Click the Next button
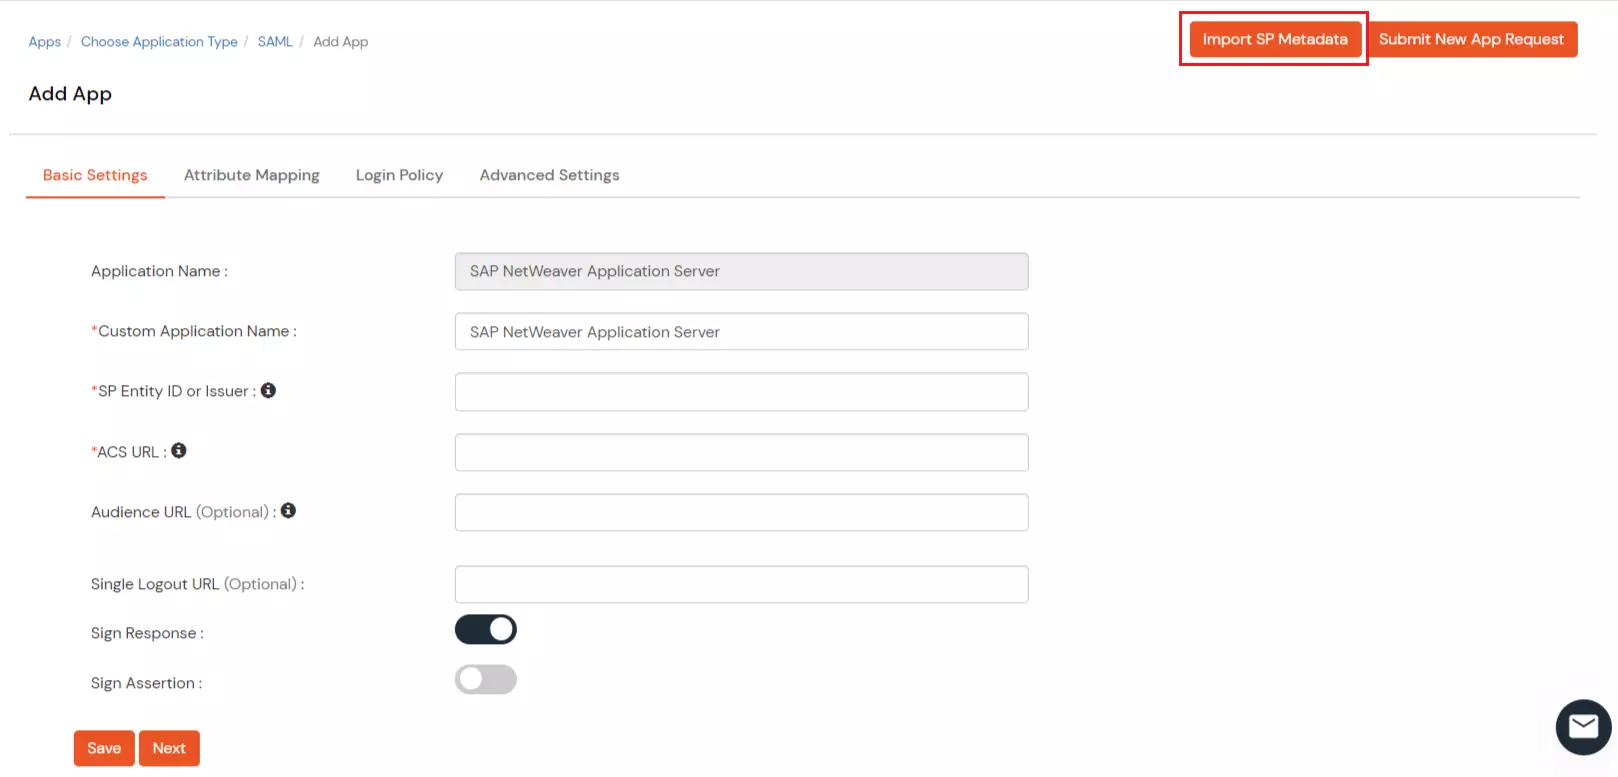This screenshot has height=777, width=1618. click(x=169, y=748)
